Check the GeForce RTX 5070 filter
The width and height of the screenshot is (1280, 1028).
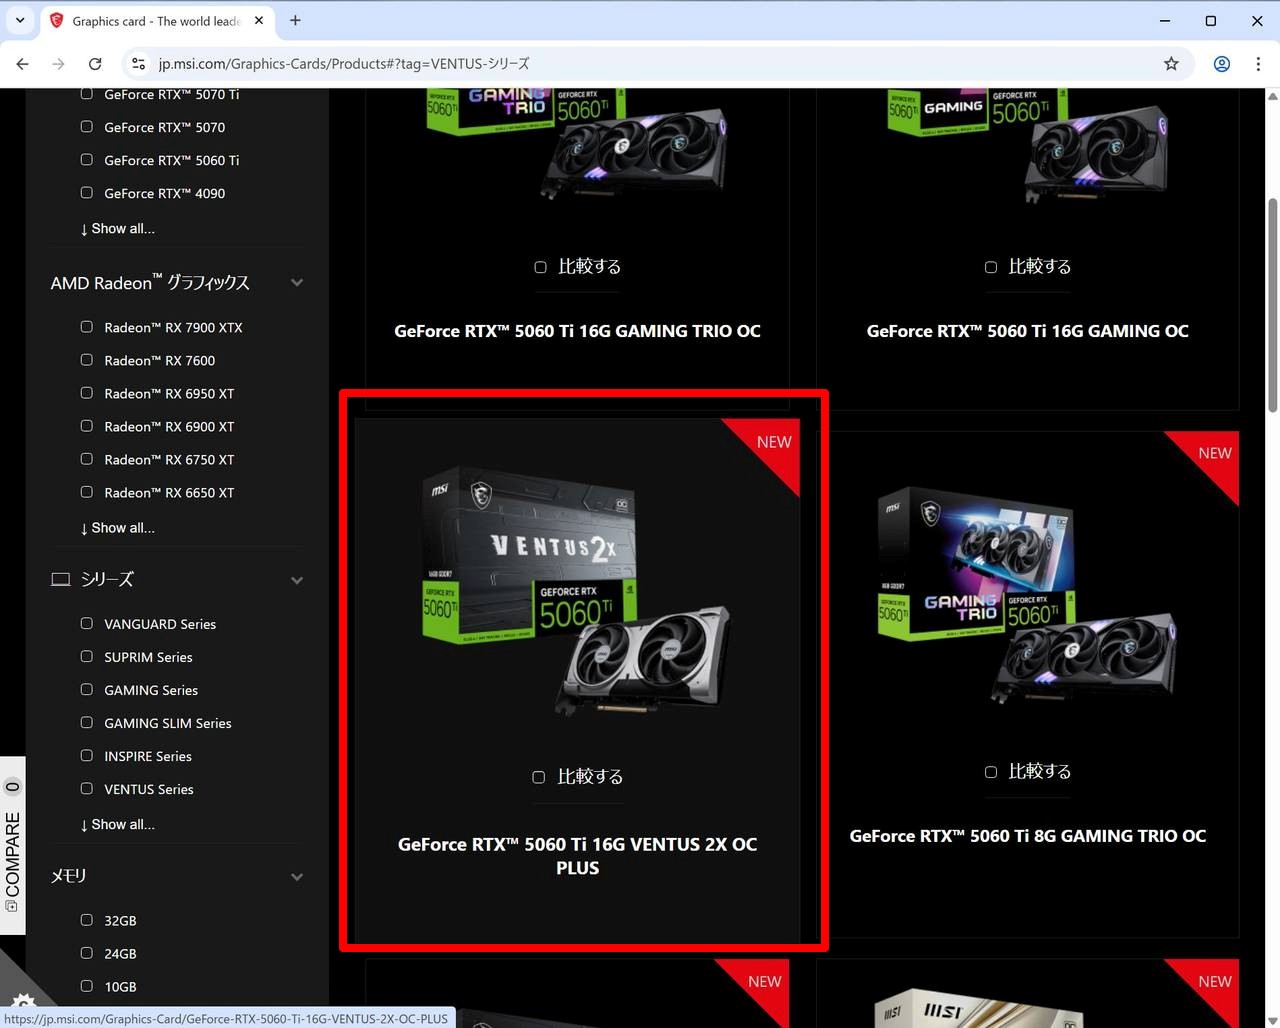pyautogui.click(x=87, y=127)
